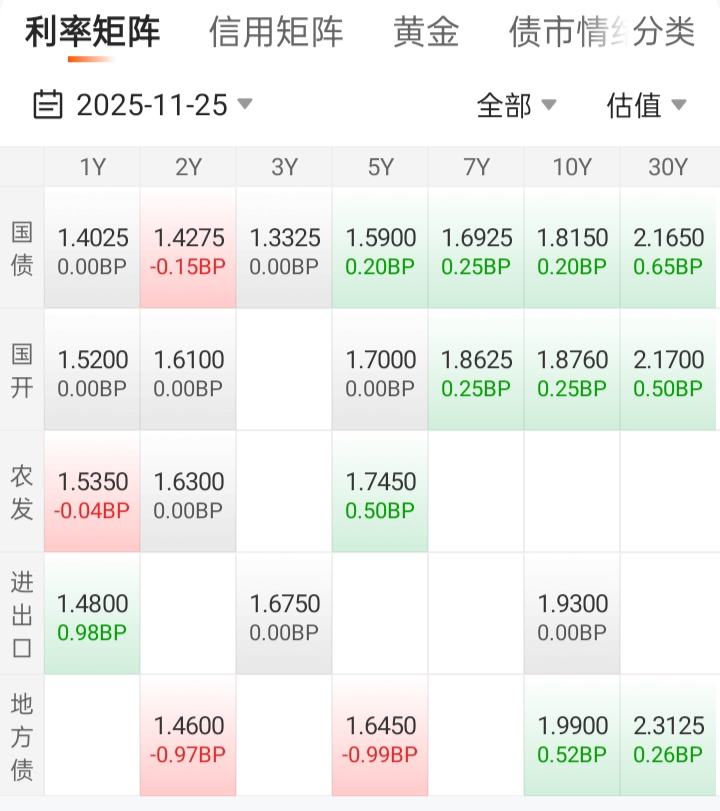The image size is (720, 811).
Task: Select the 国债 row header
Action: pos(22,249)
